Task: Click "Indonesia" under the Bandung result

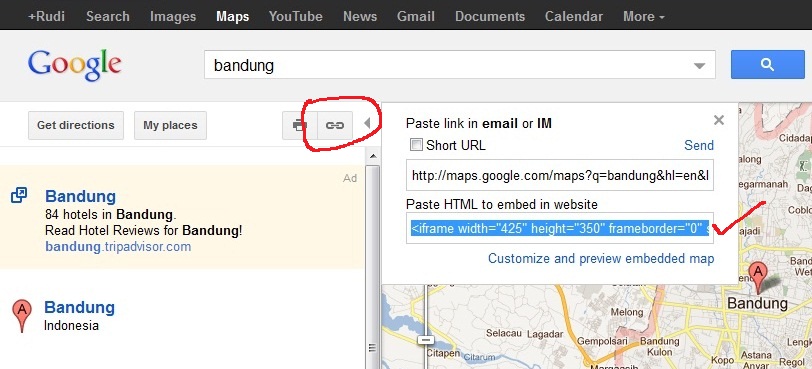Action: 71,325
